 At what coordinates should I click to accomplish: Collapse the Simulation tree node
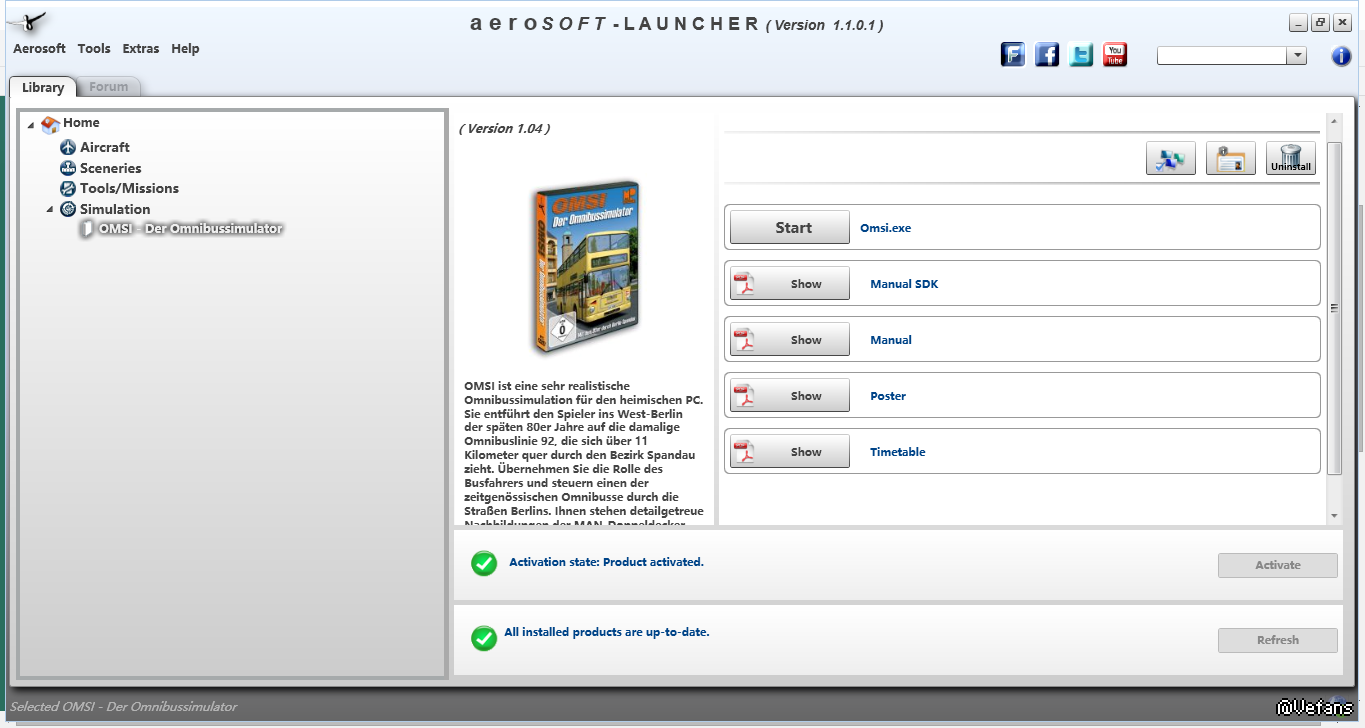click(x=49, y=210)
